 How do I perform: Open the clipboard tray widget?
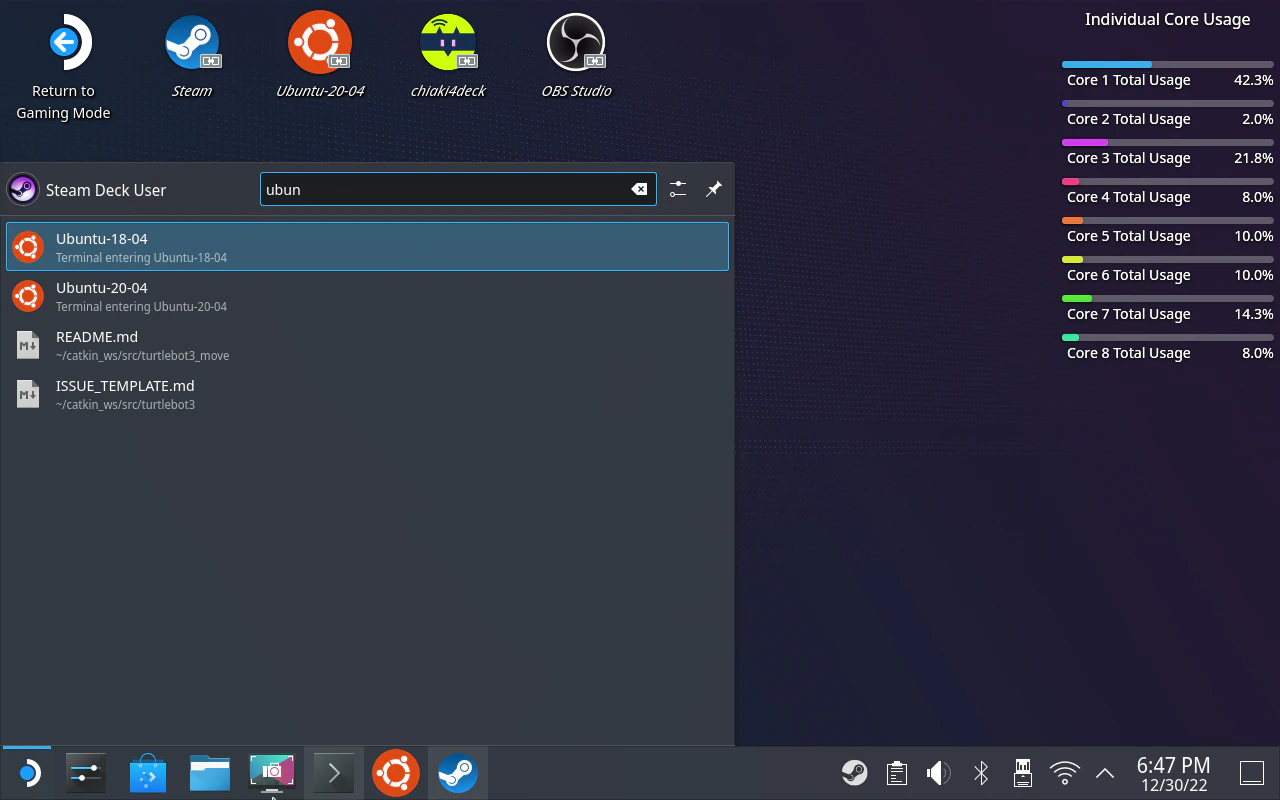click(897, 772)
